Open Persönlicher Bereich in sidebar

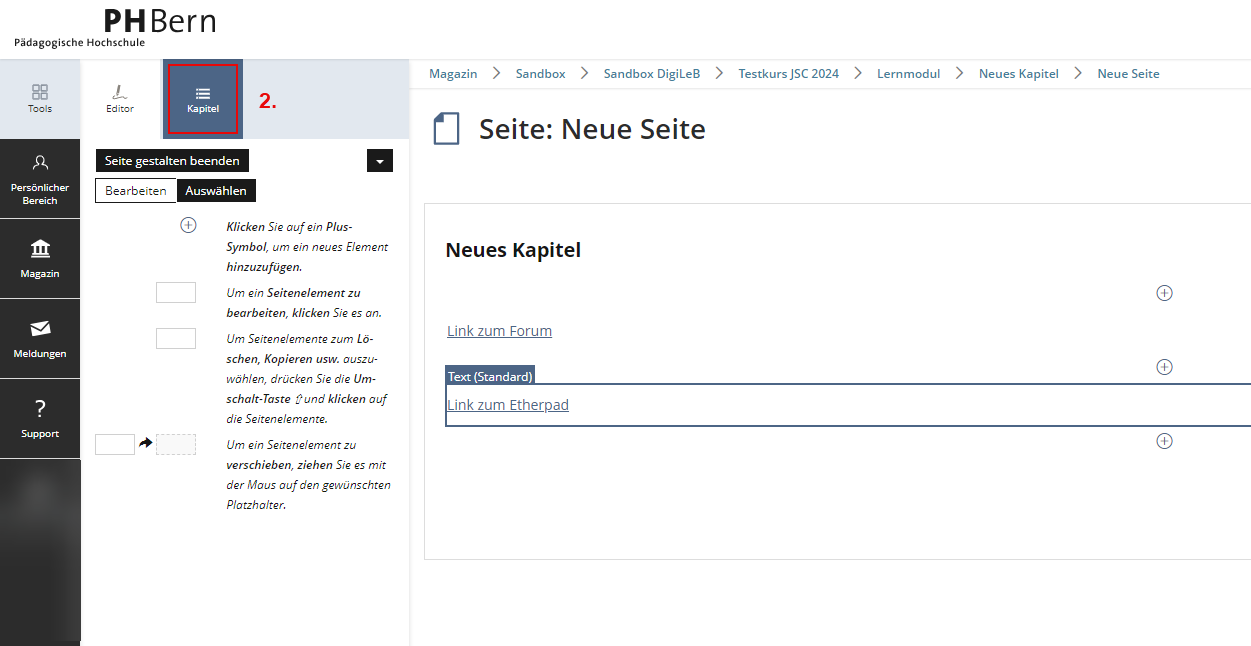(40, 179)
